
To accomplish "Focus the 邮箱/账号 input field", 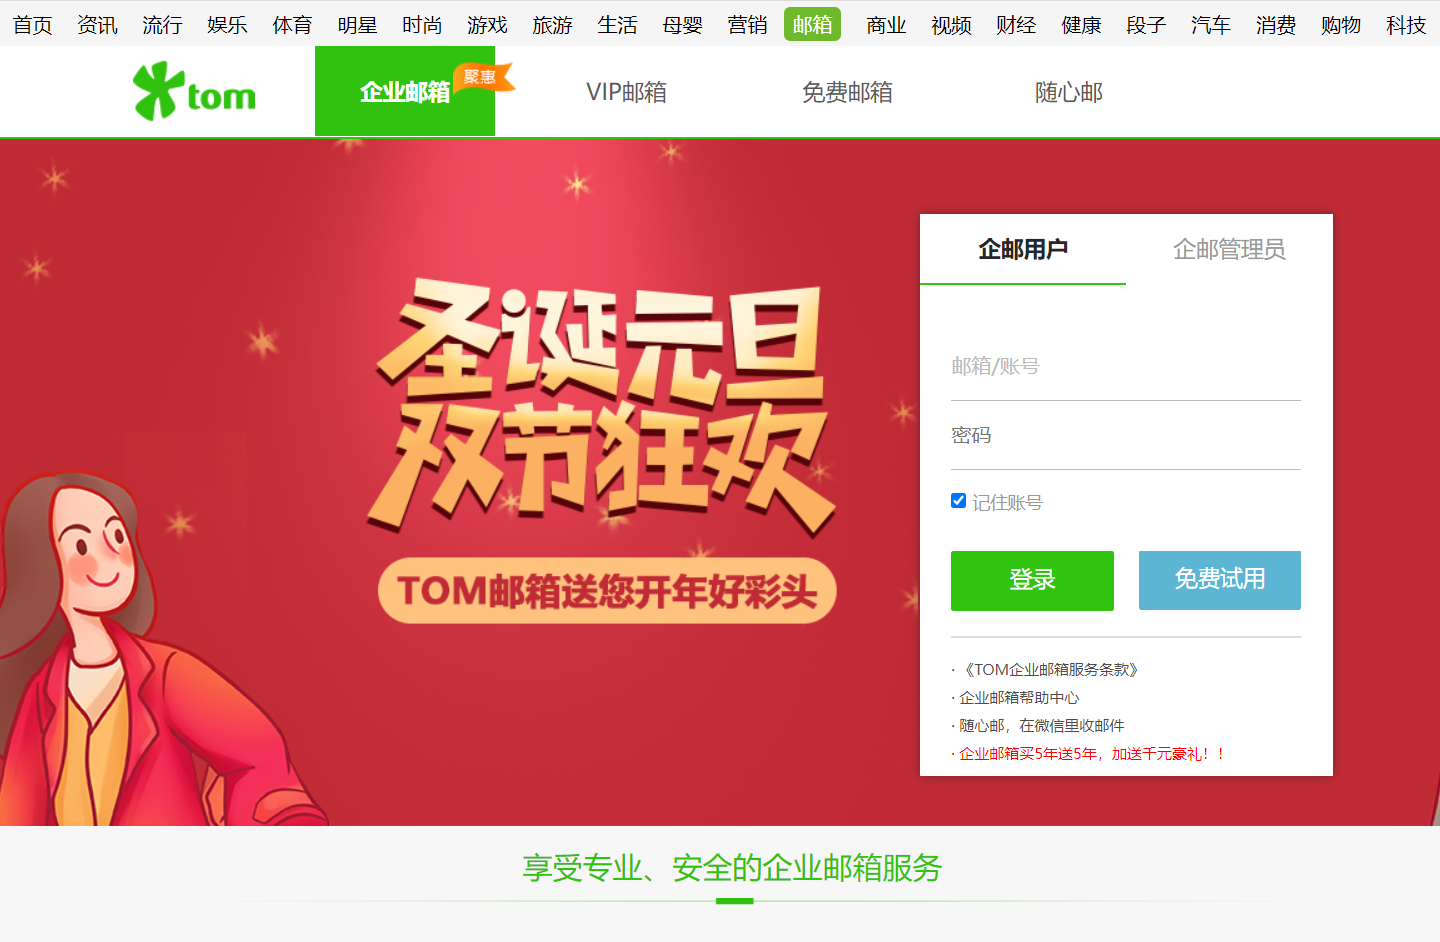I will pos(1126,366).
